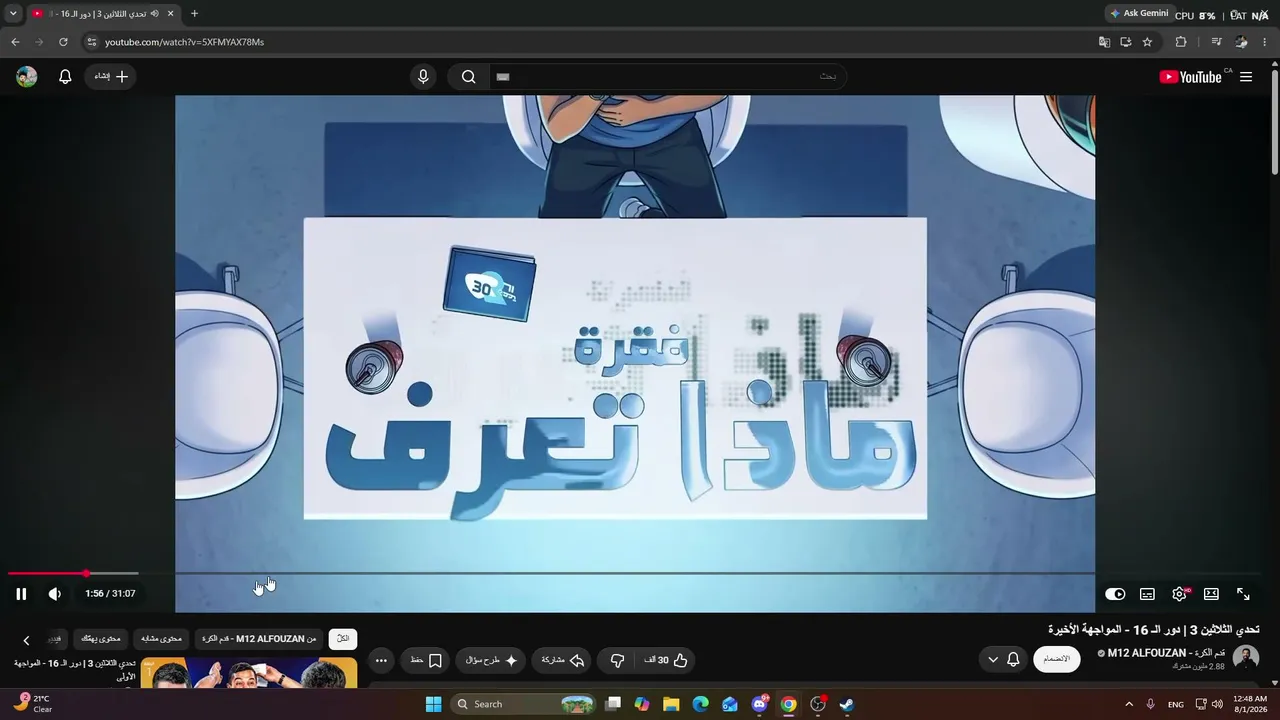
Task: Reload the current page
Action: click(x=63, y=42)
